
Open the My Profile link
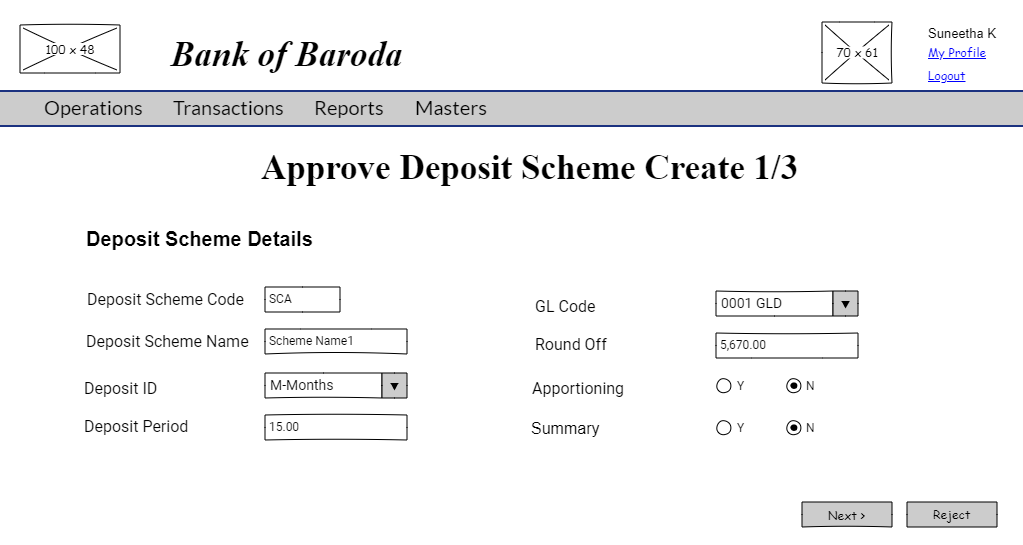956,53
